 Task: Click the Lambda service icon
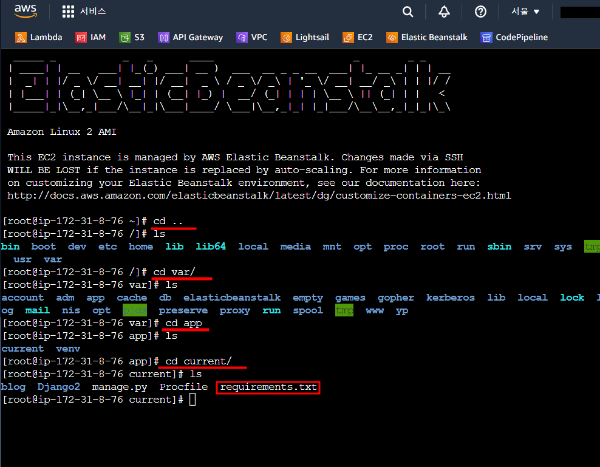[x=21, y=38]
